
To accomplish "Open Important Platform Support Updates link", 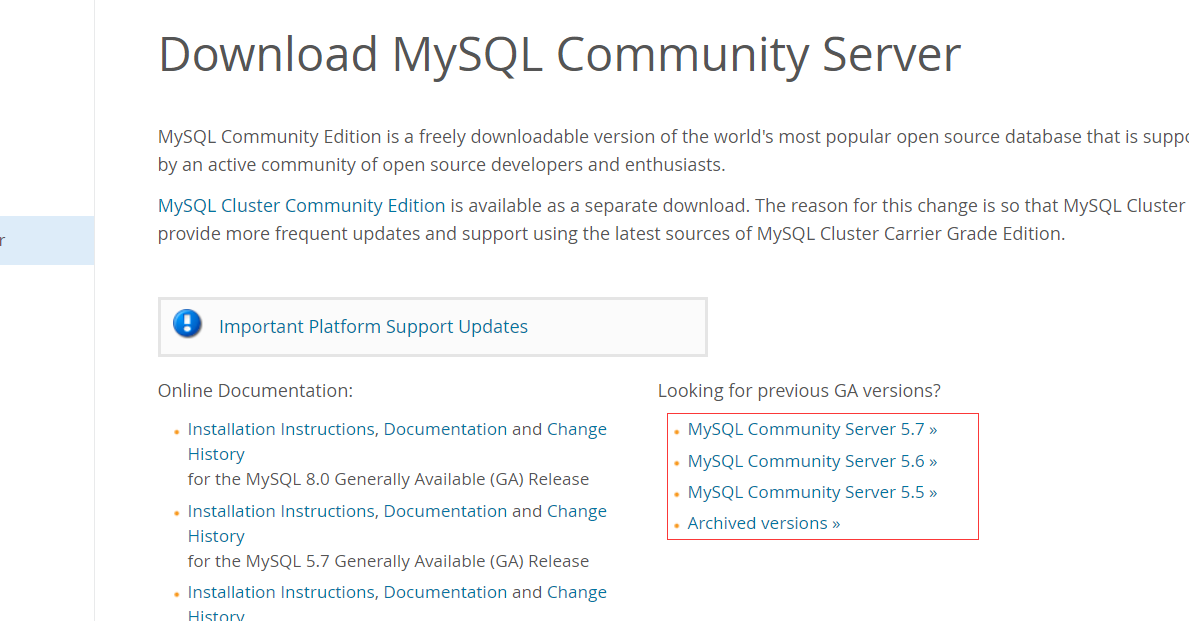I will pyautogui.click(x=373, y=326).
